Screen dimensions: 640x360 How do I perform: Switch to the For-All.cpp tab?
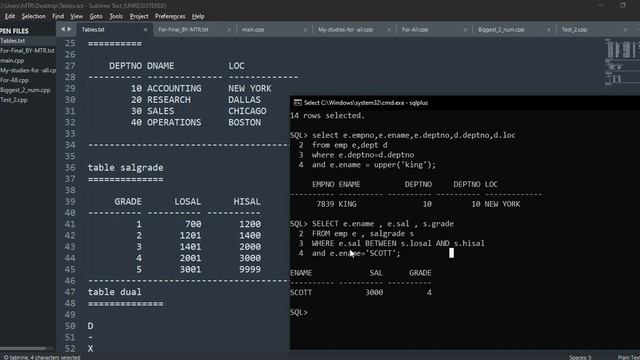point(415,29)
